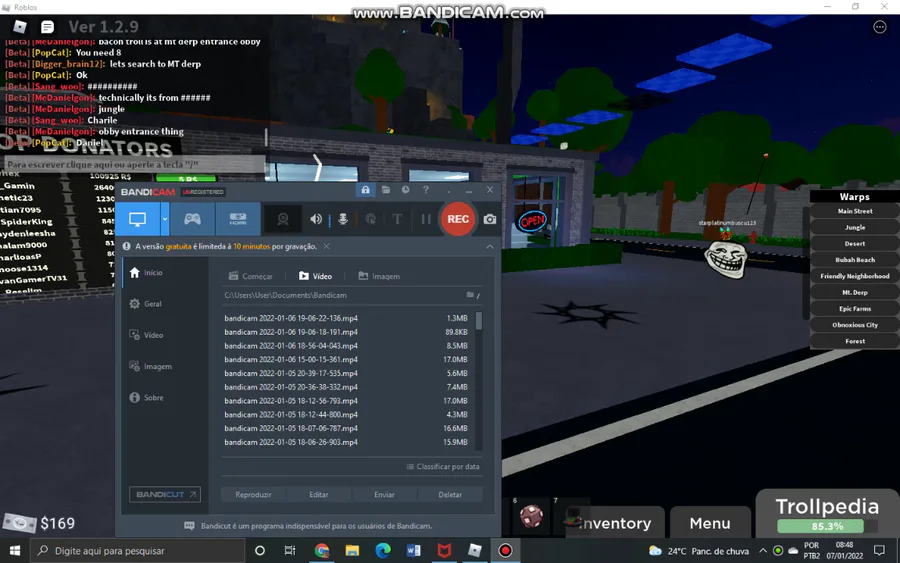Select Bandicam screen recording mode
The image size is (900, 563).
click(137, 219)
